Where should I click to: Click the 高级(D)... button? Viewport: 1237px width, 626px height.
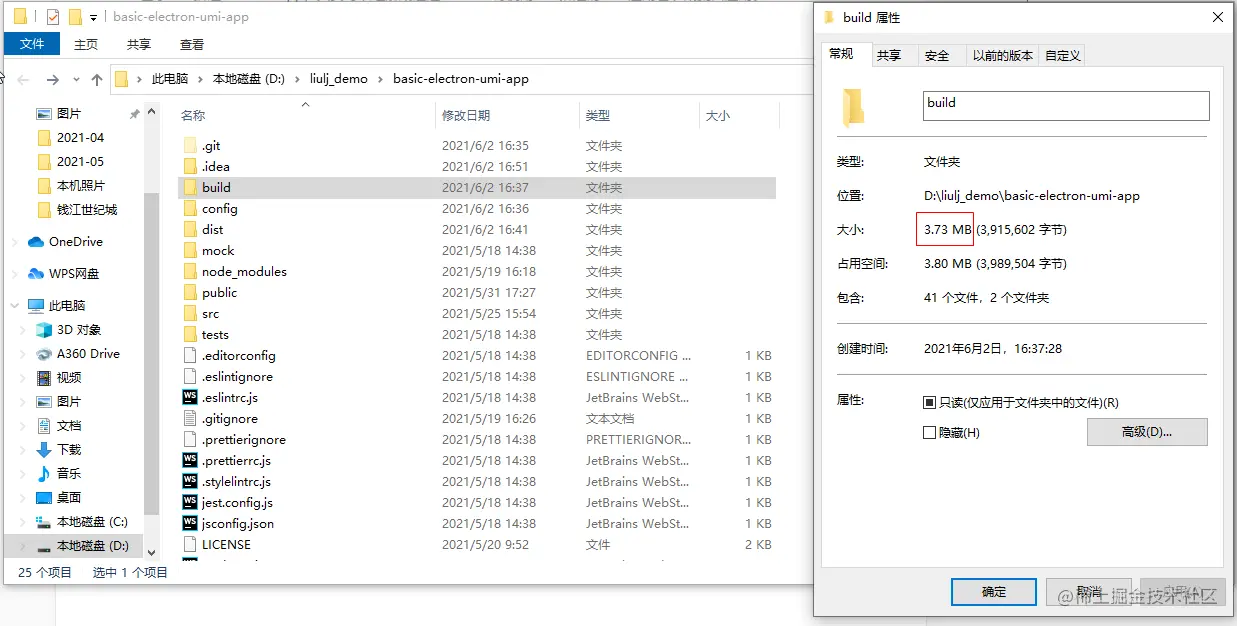coord(1147,432)
